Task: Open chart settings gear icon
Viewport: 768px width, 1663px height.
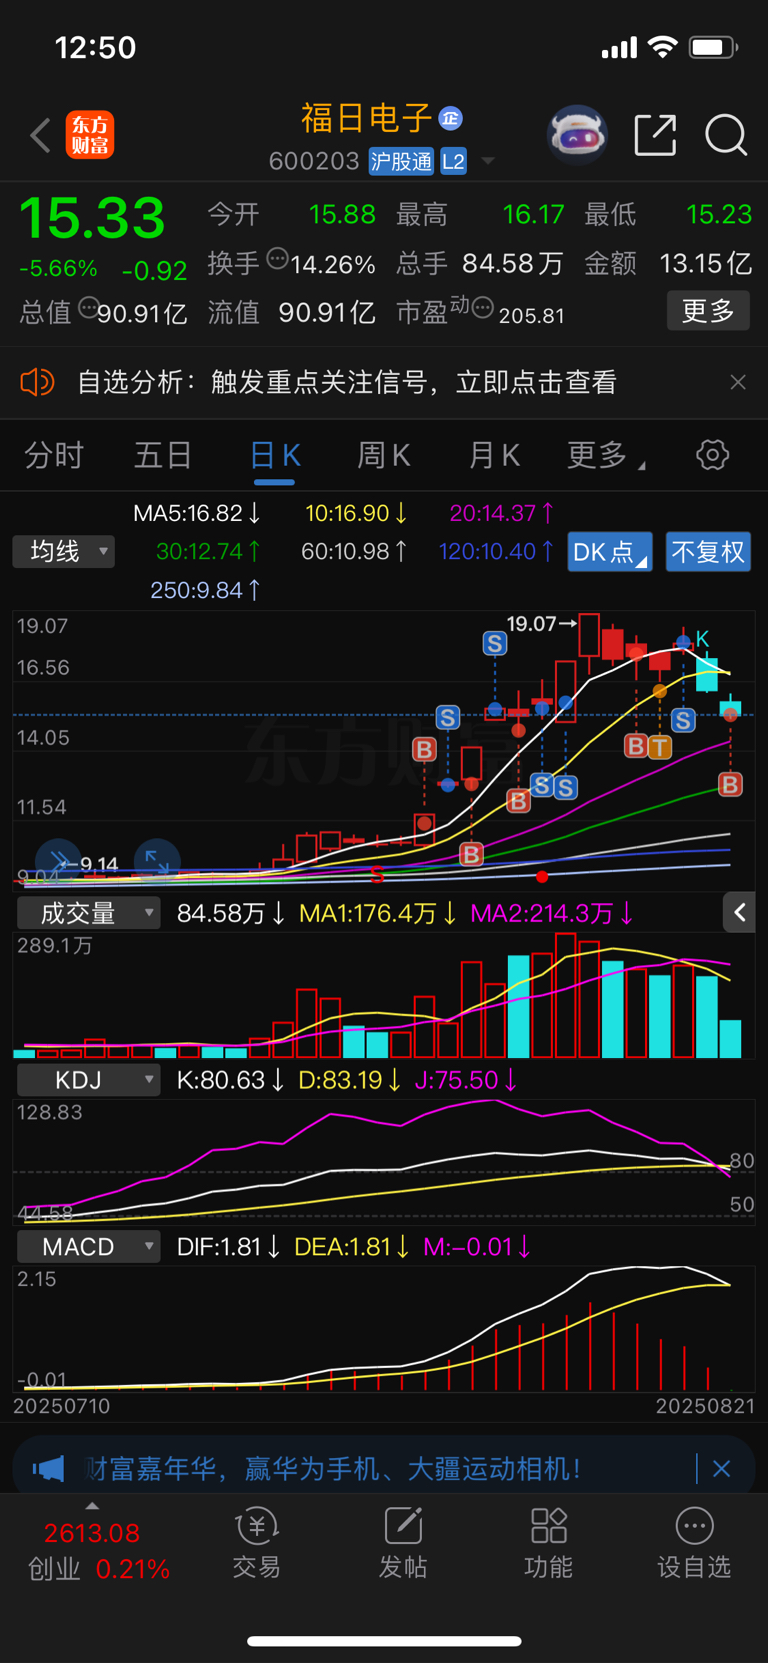Action: 712,455
